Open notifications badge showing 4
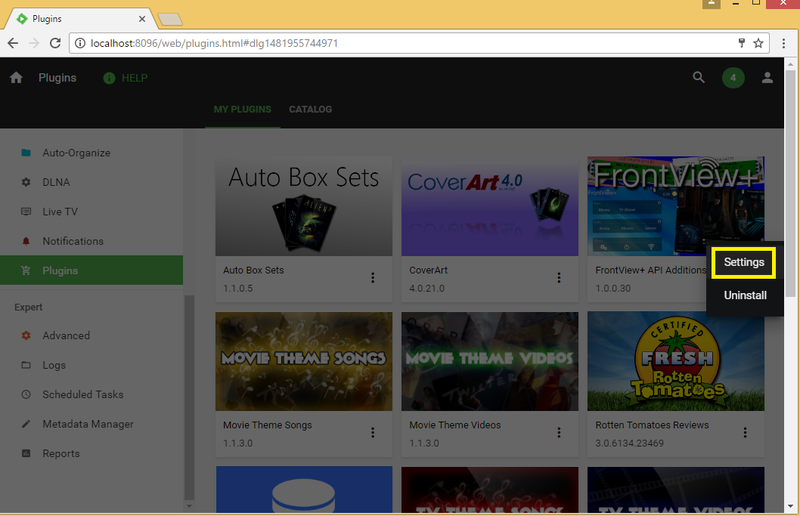Image resolution: width=800 pixels, height=516 pixels. [733, 78]
